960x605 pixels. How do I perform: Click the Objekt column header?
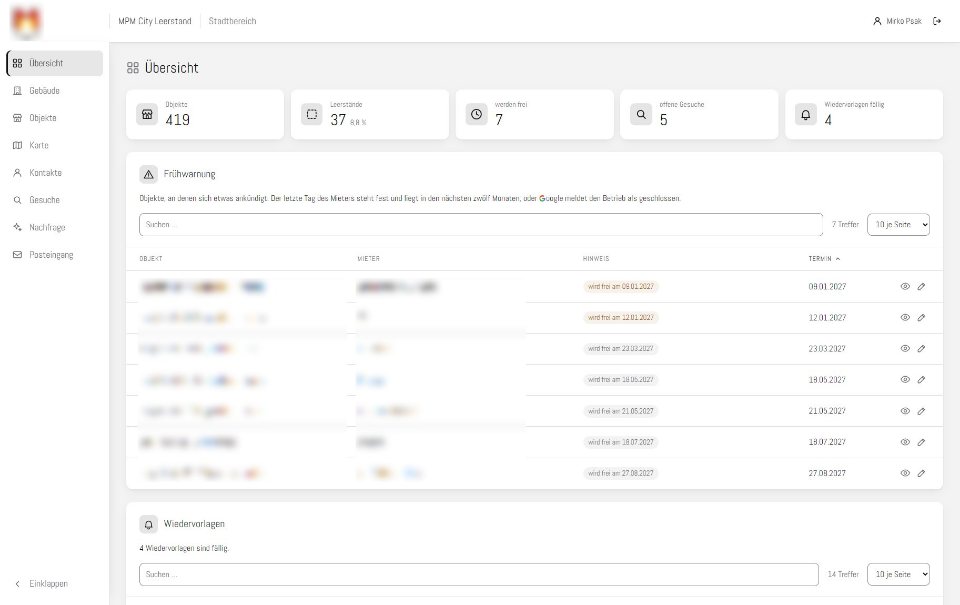point(151,259)
